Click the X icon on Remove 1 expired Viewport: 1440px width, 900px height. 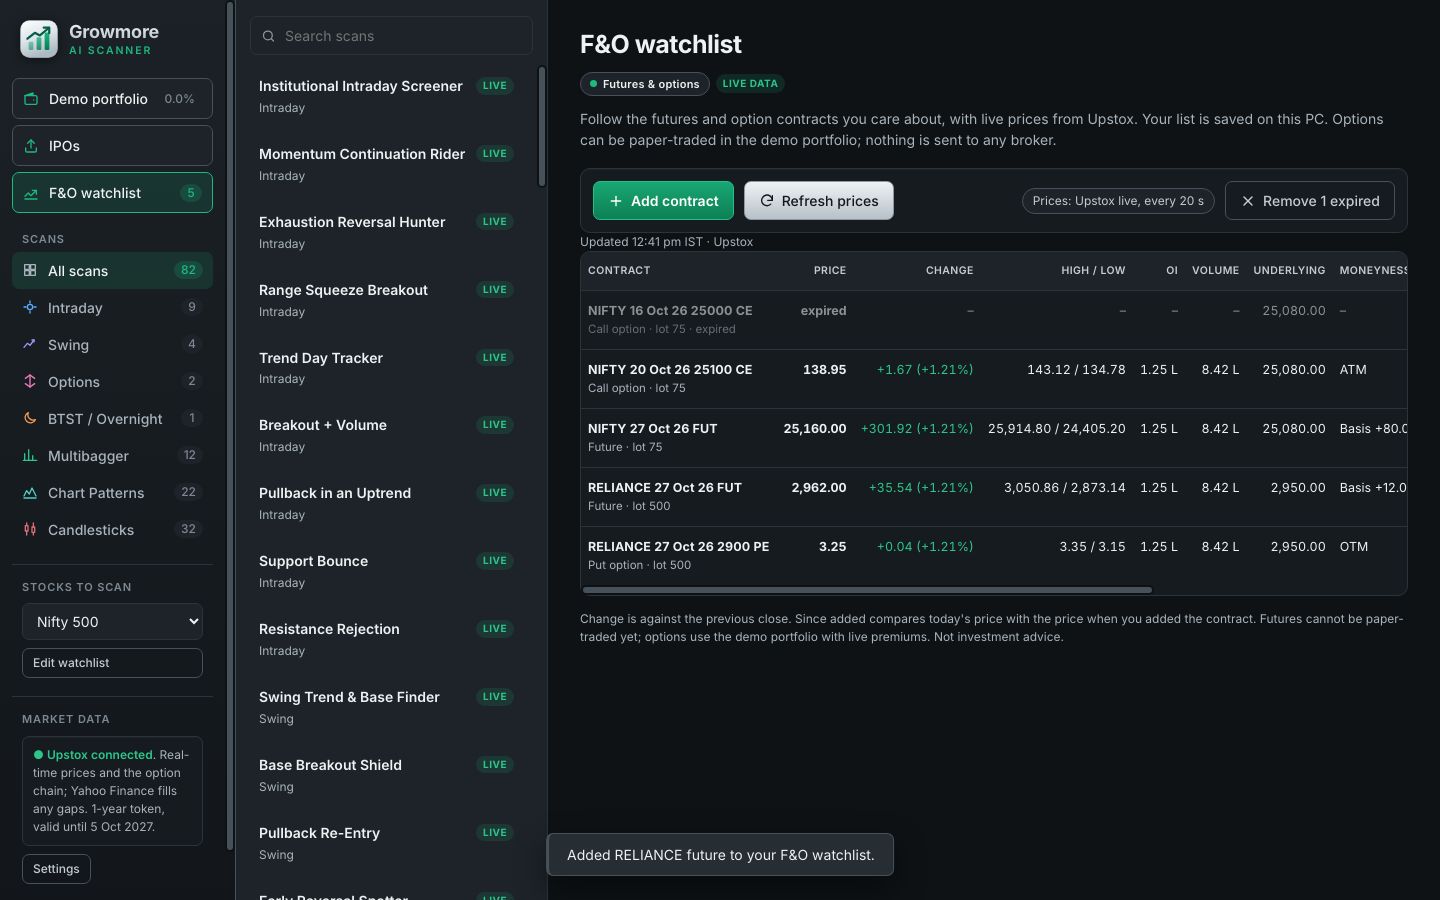coord(1248,201)
